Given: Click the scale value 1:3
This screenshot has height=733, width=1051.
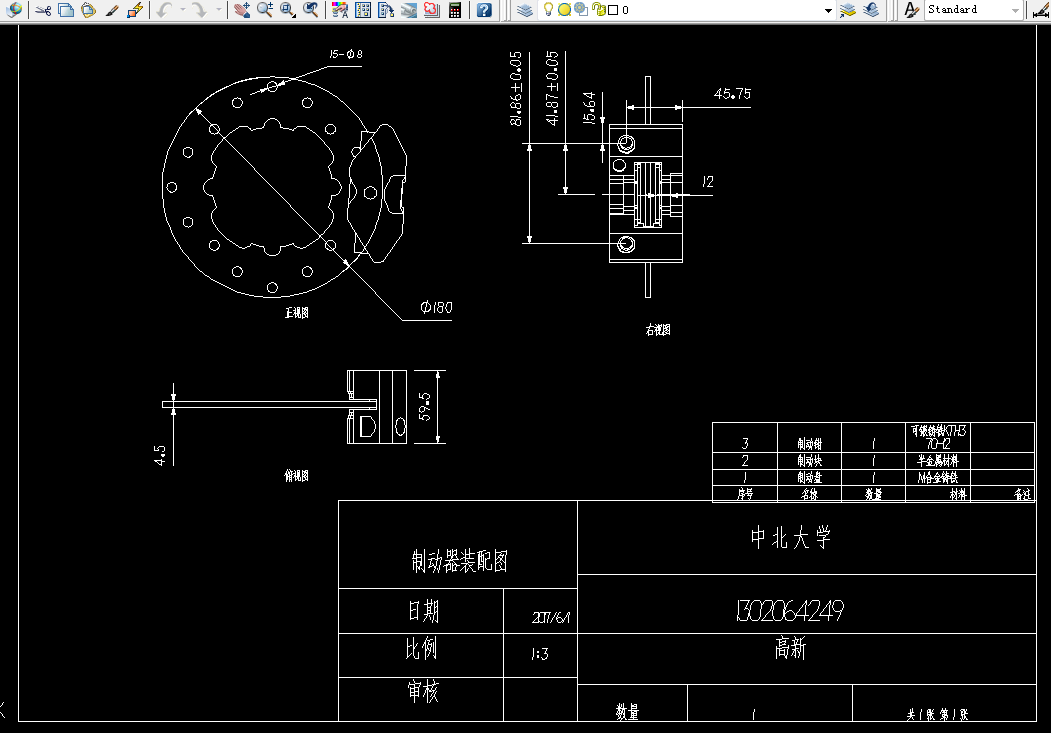Looking at the screenshot, I should click(x=540, y=654).
